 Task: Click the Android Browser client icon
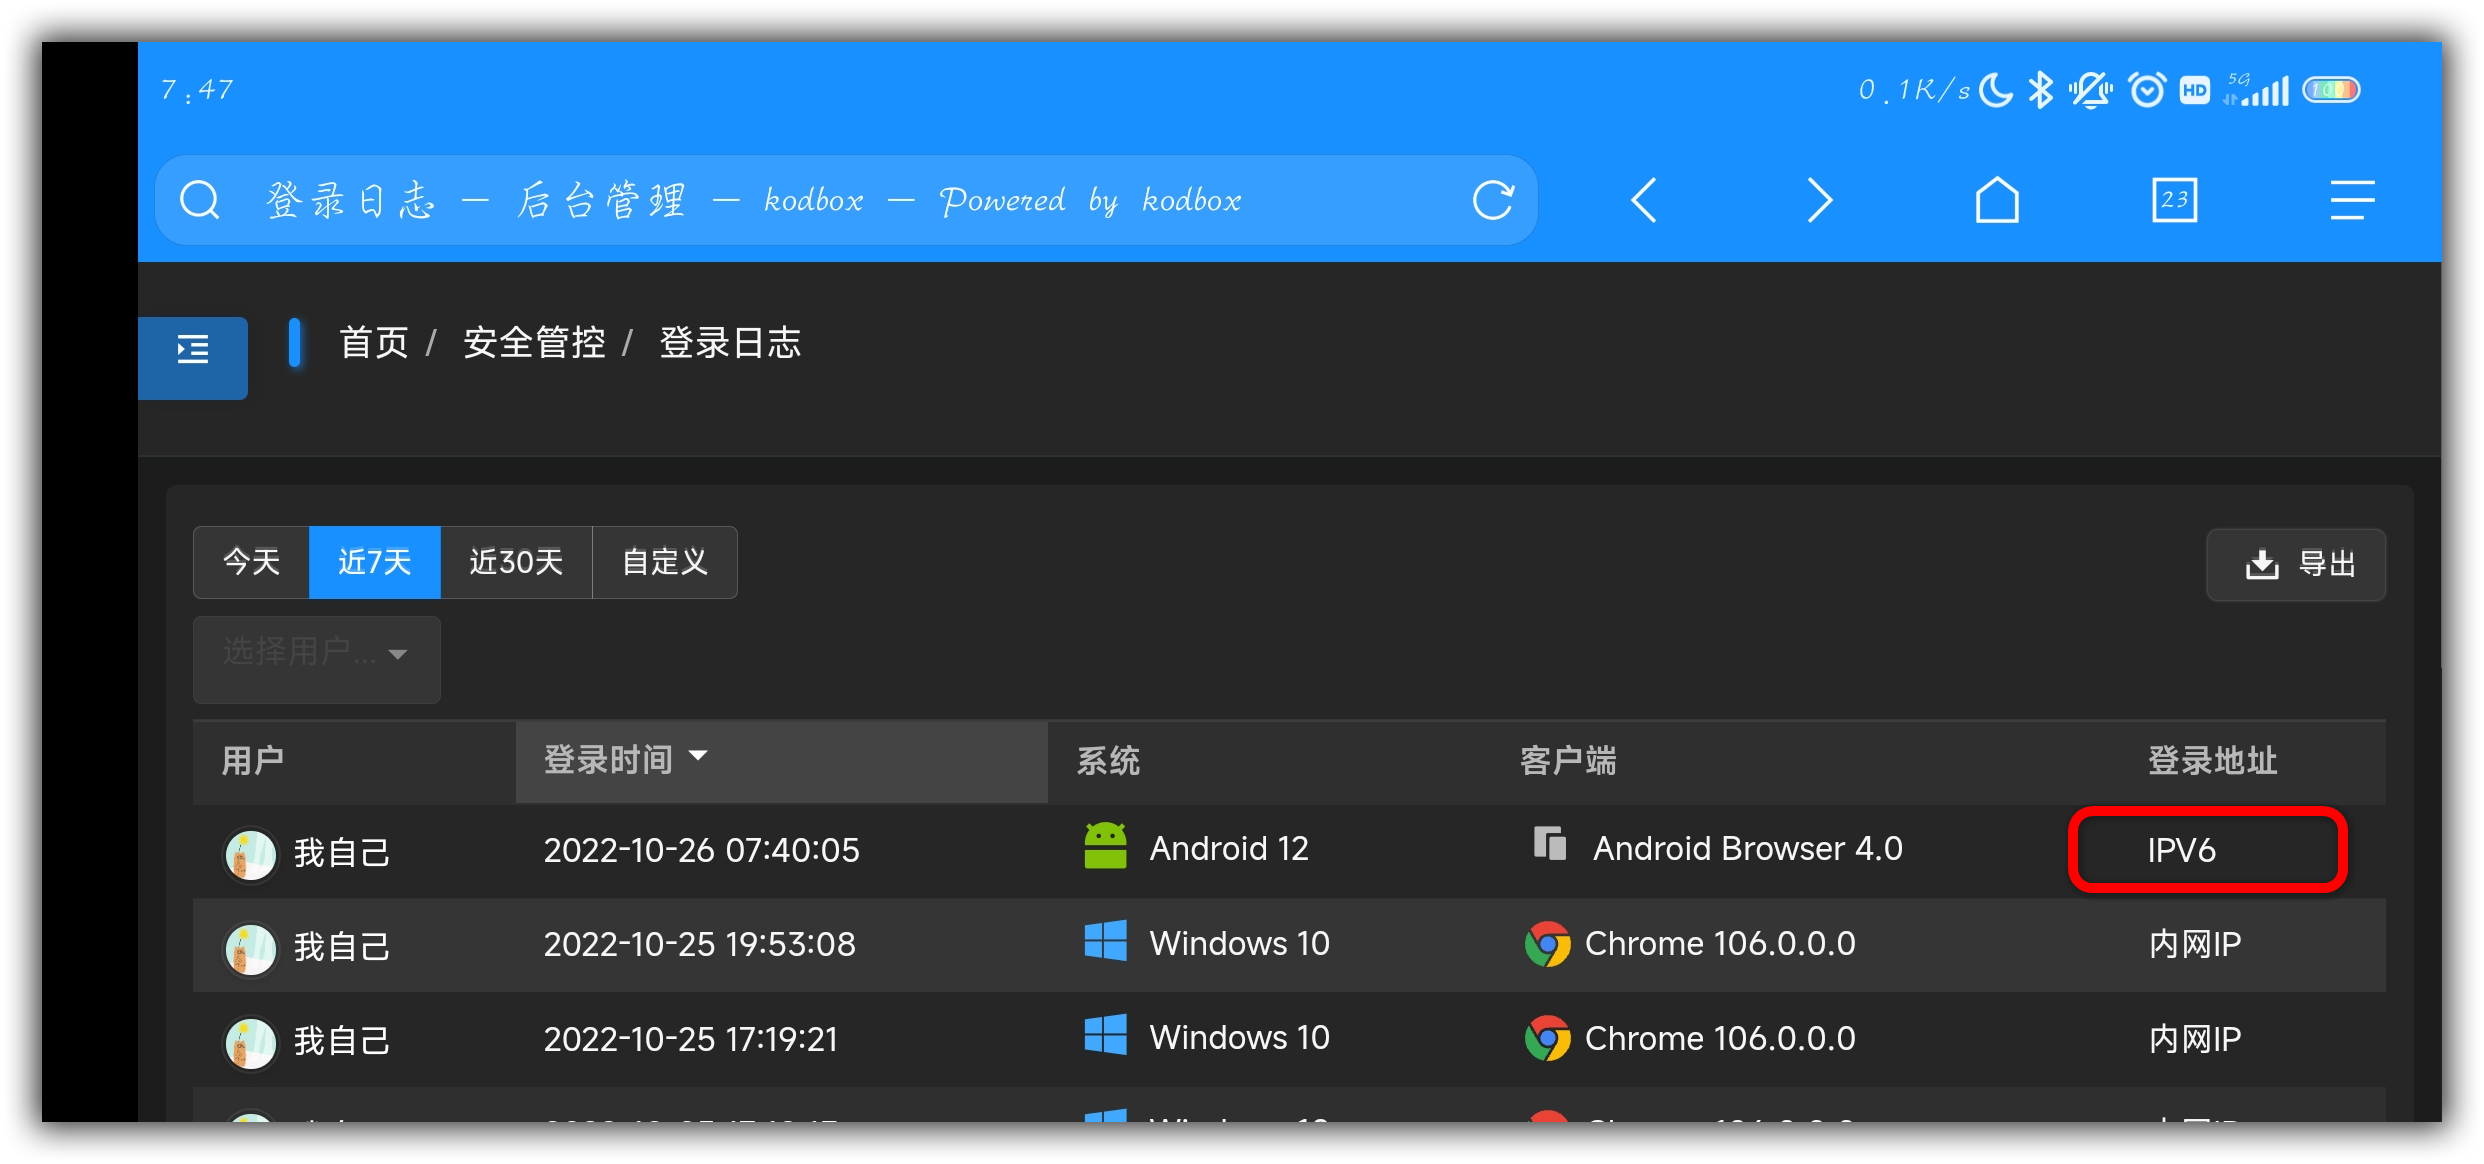[x=1549, y=843]
